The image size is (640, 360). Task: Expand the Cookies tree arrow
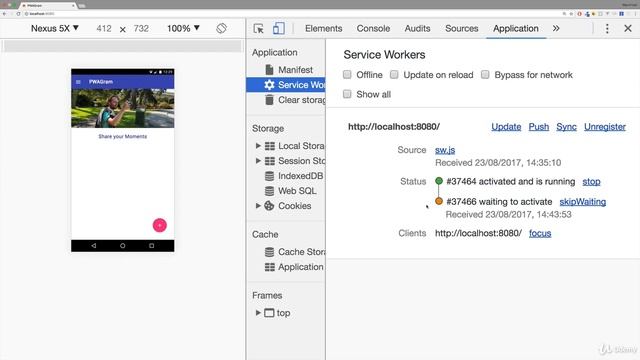[258, 206]
